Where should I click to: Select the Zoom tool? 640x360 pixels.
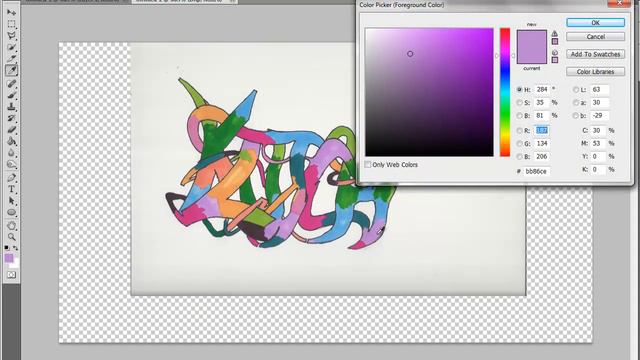click(11, 237)
